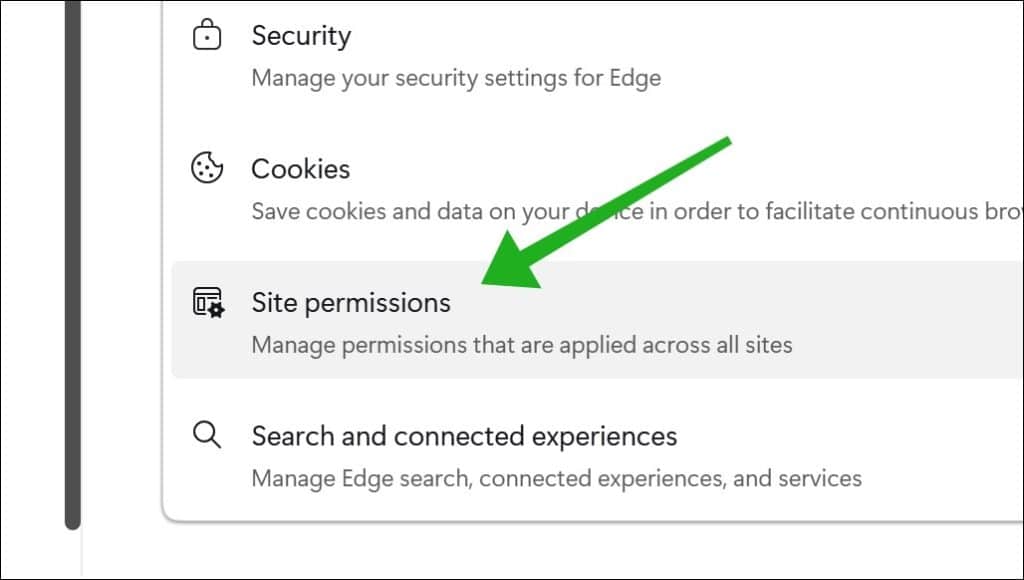Select the Site permissions label text
This screenshot has height=580, width=1024.
click(x=350, y=302)
